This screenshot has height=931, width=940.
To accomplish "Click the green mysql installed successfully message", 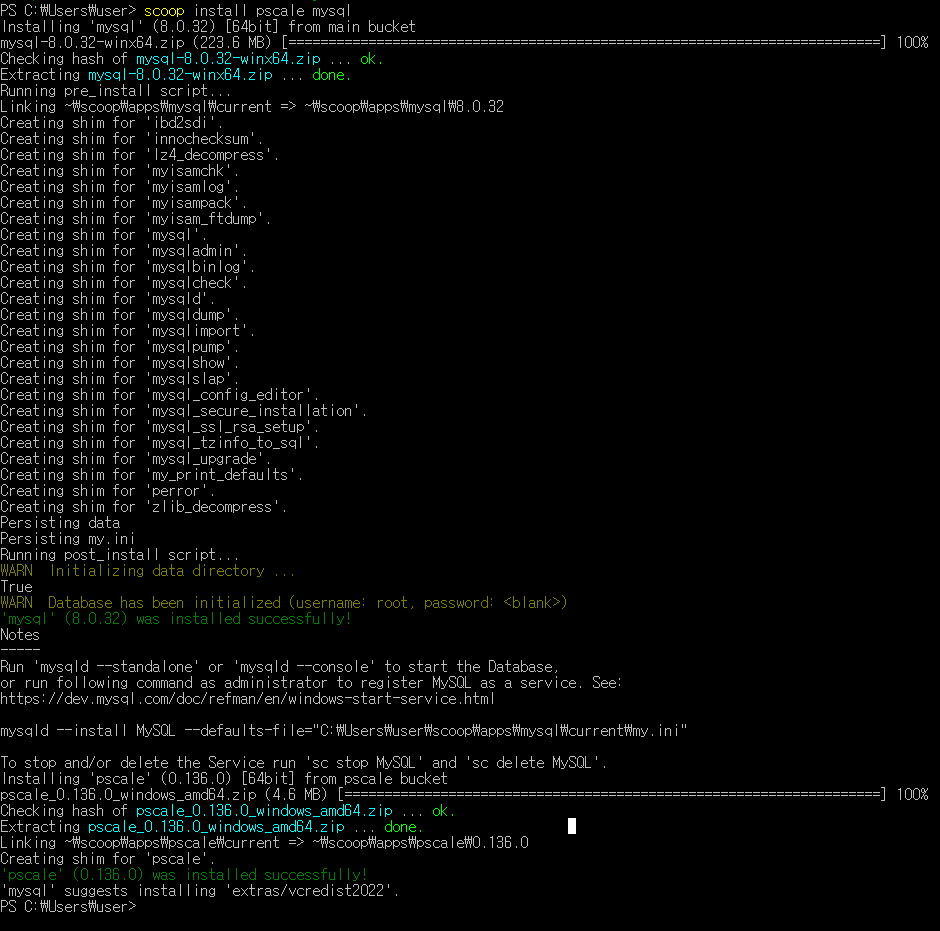I will click(176, 619).
